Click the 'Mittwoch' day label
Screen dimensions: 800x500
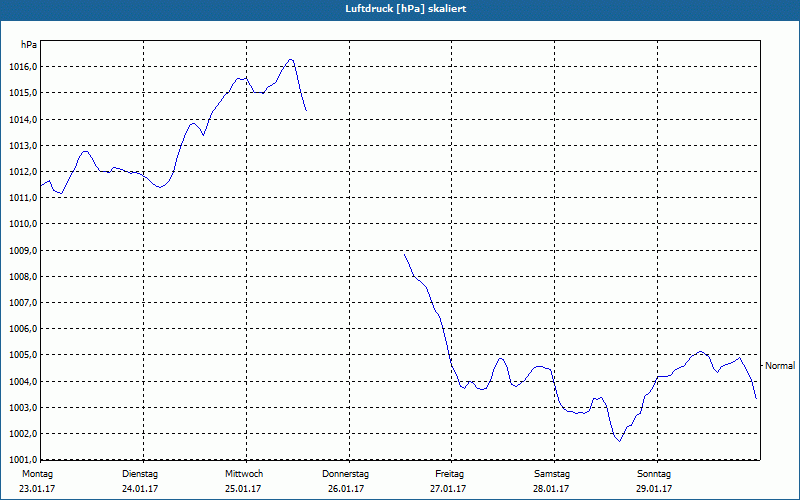[x=244, y=474]
